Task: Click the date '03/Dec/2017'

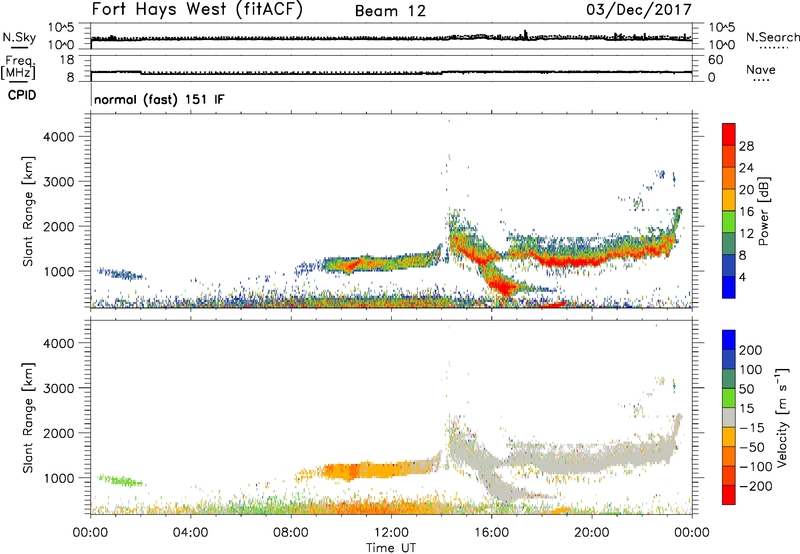Action: tap(639, 10)
